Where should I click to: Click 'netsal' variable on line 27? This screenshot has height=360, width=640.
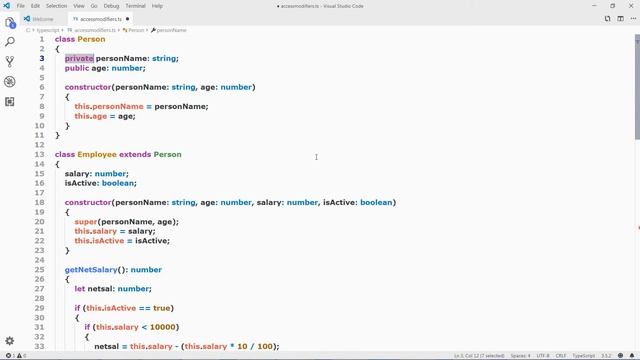(100, 289)
